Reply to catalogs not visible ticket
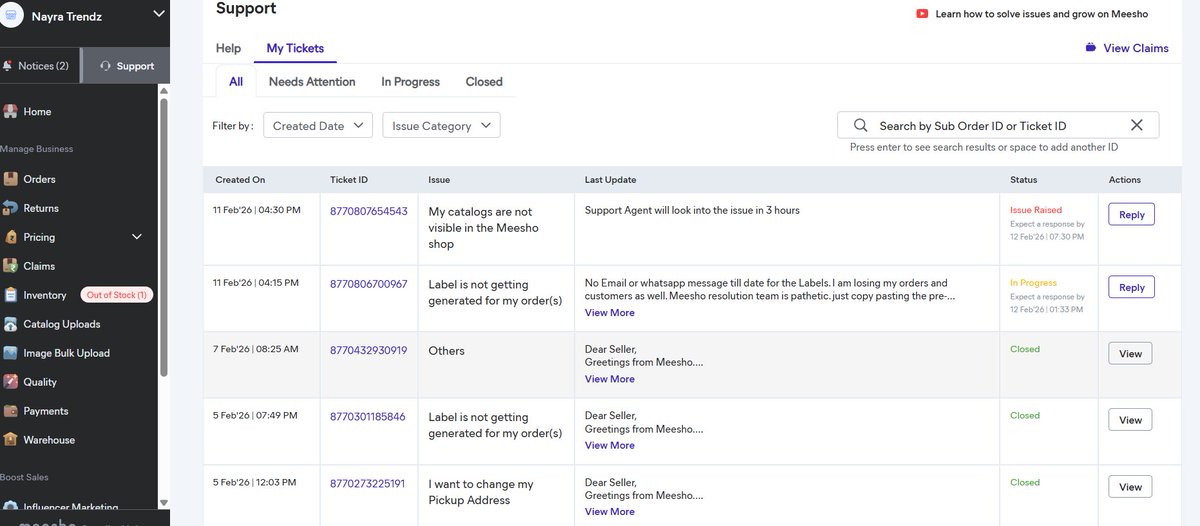This screenshot has height=526, width=1200. click(x=1131, y=214)
